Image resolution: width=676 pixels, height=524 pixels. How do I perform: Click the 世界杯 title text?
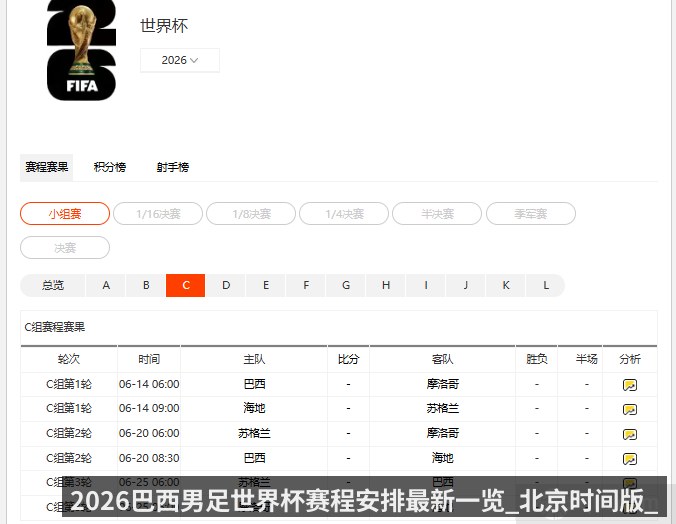click(164, 26)
